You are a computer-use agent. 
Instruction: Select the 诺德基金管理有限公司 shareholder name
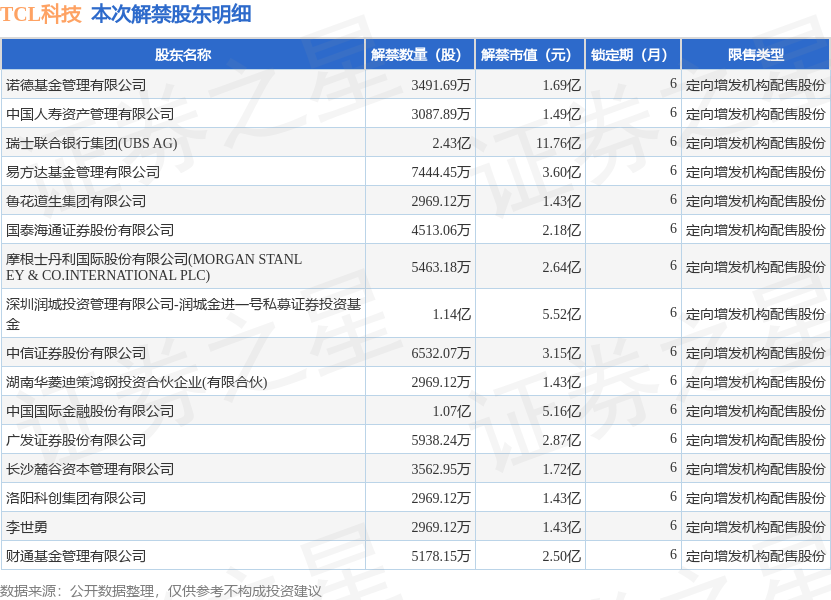[76, 85]
